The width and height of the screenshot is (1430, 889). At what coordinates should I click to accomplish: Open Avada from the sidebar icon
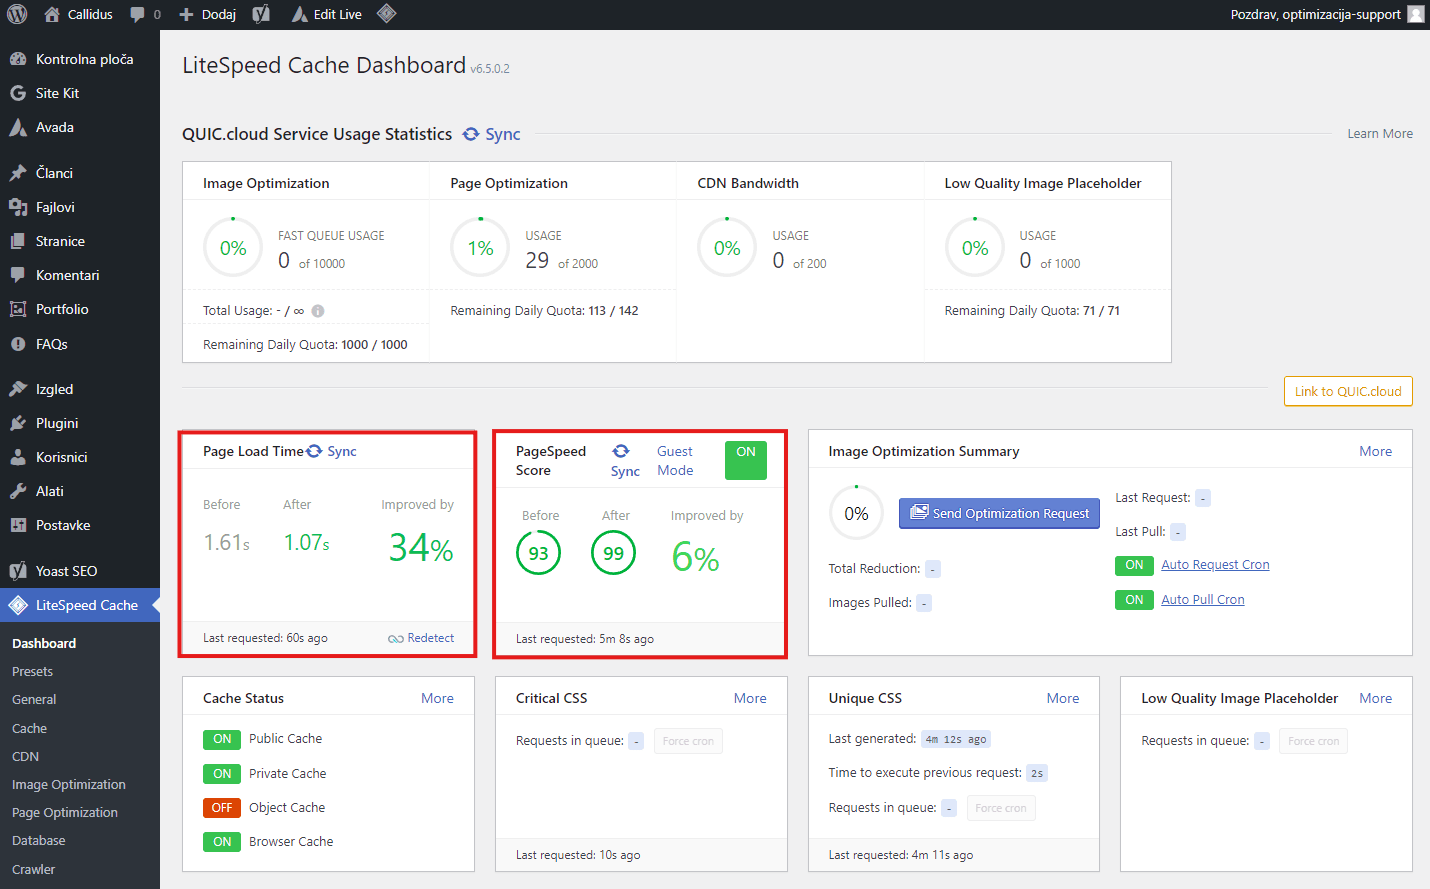coord(18,127)
